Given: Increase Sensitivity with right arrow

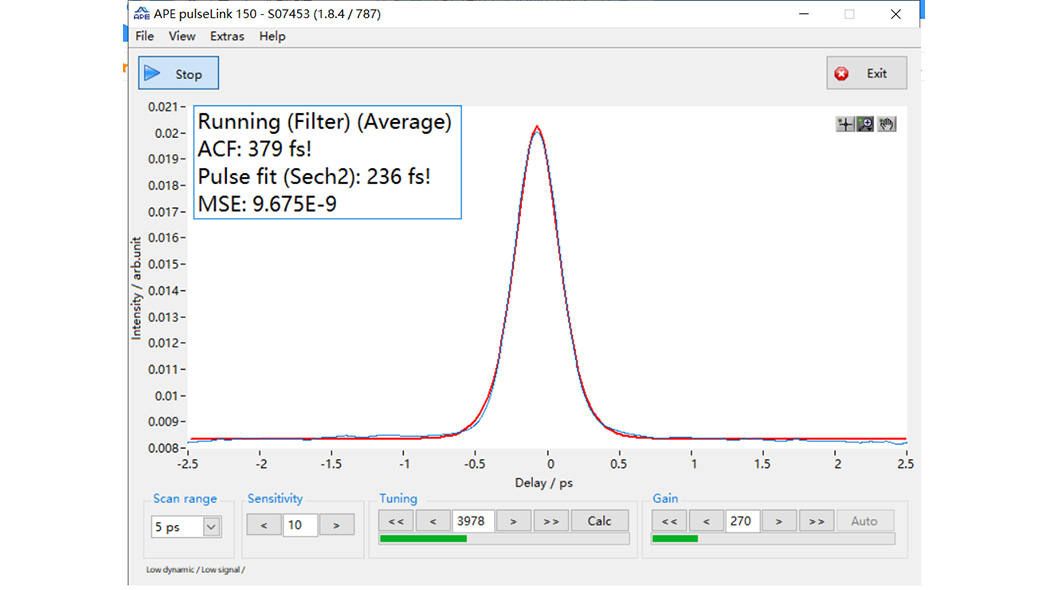Looking at the screenshot, I should pyautogui.click(x=337, y=525).
